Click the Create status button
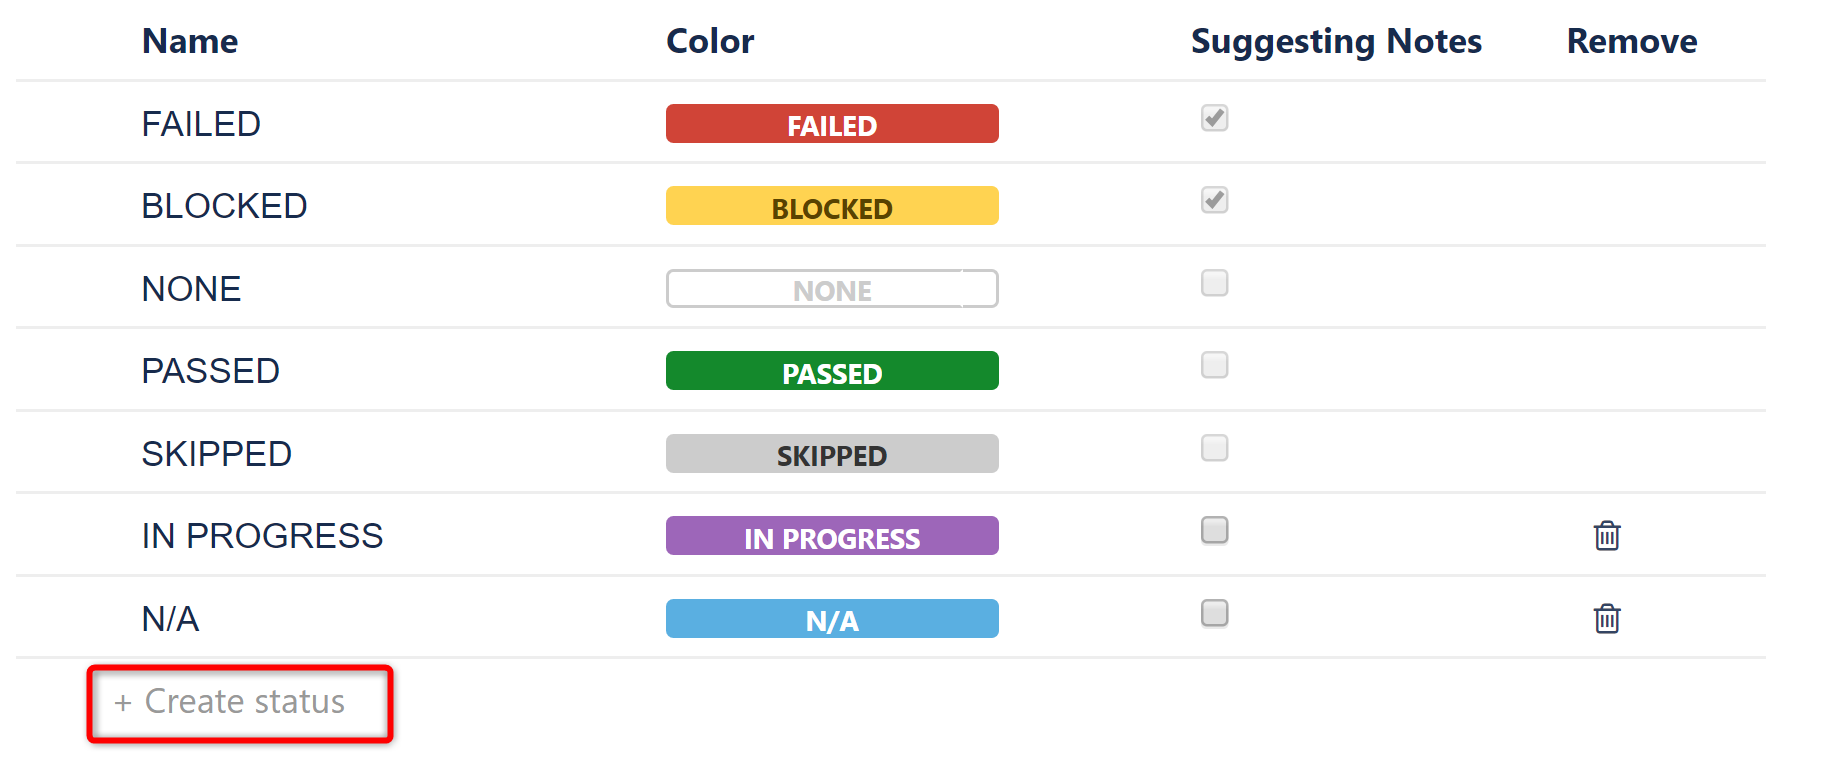1831x759 pixels. 240,703
